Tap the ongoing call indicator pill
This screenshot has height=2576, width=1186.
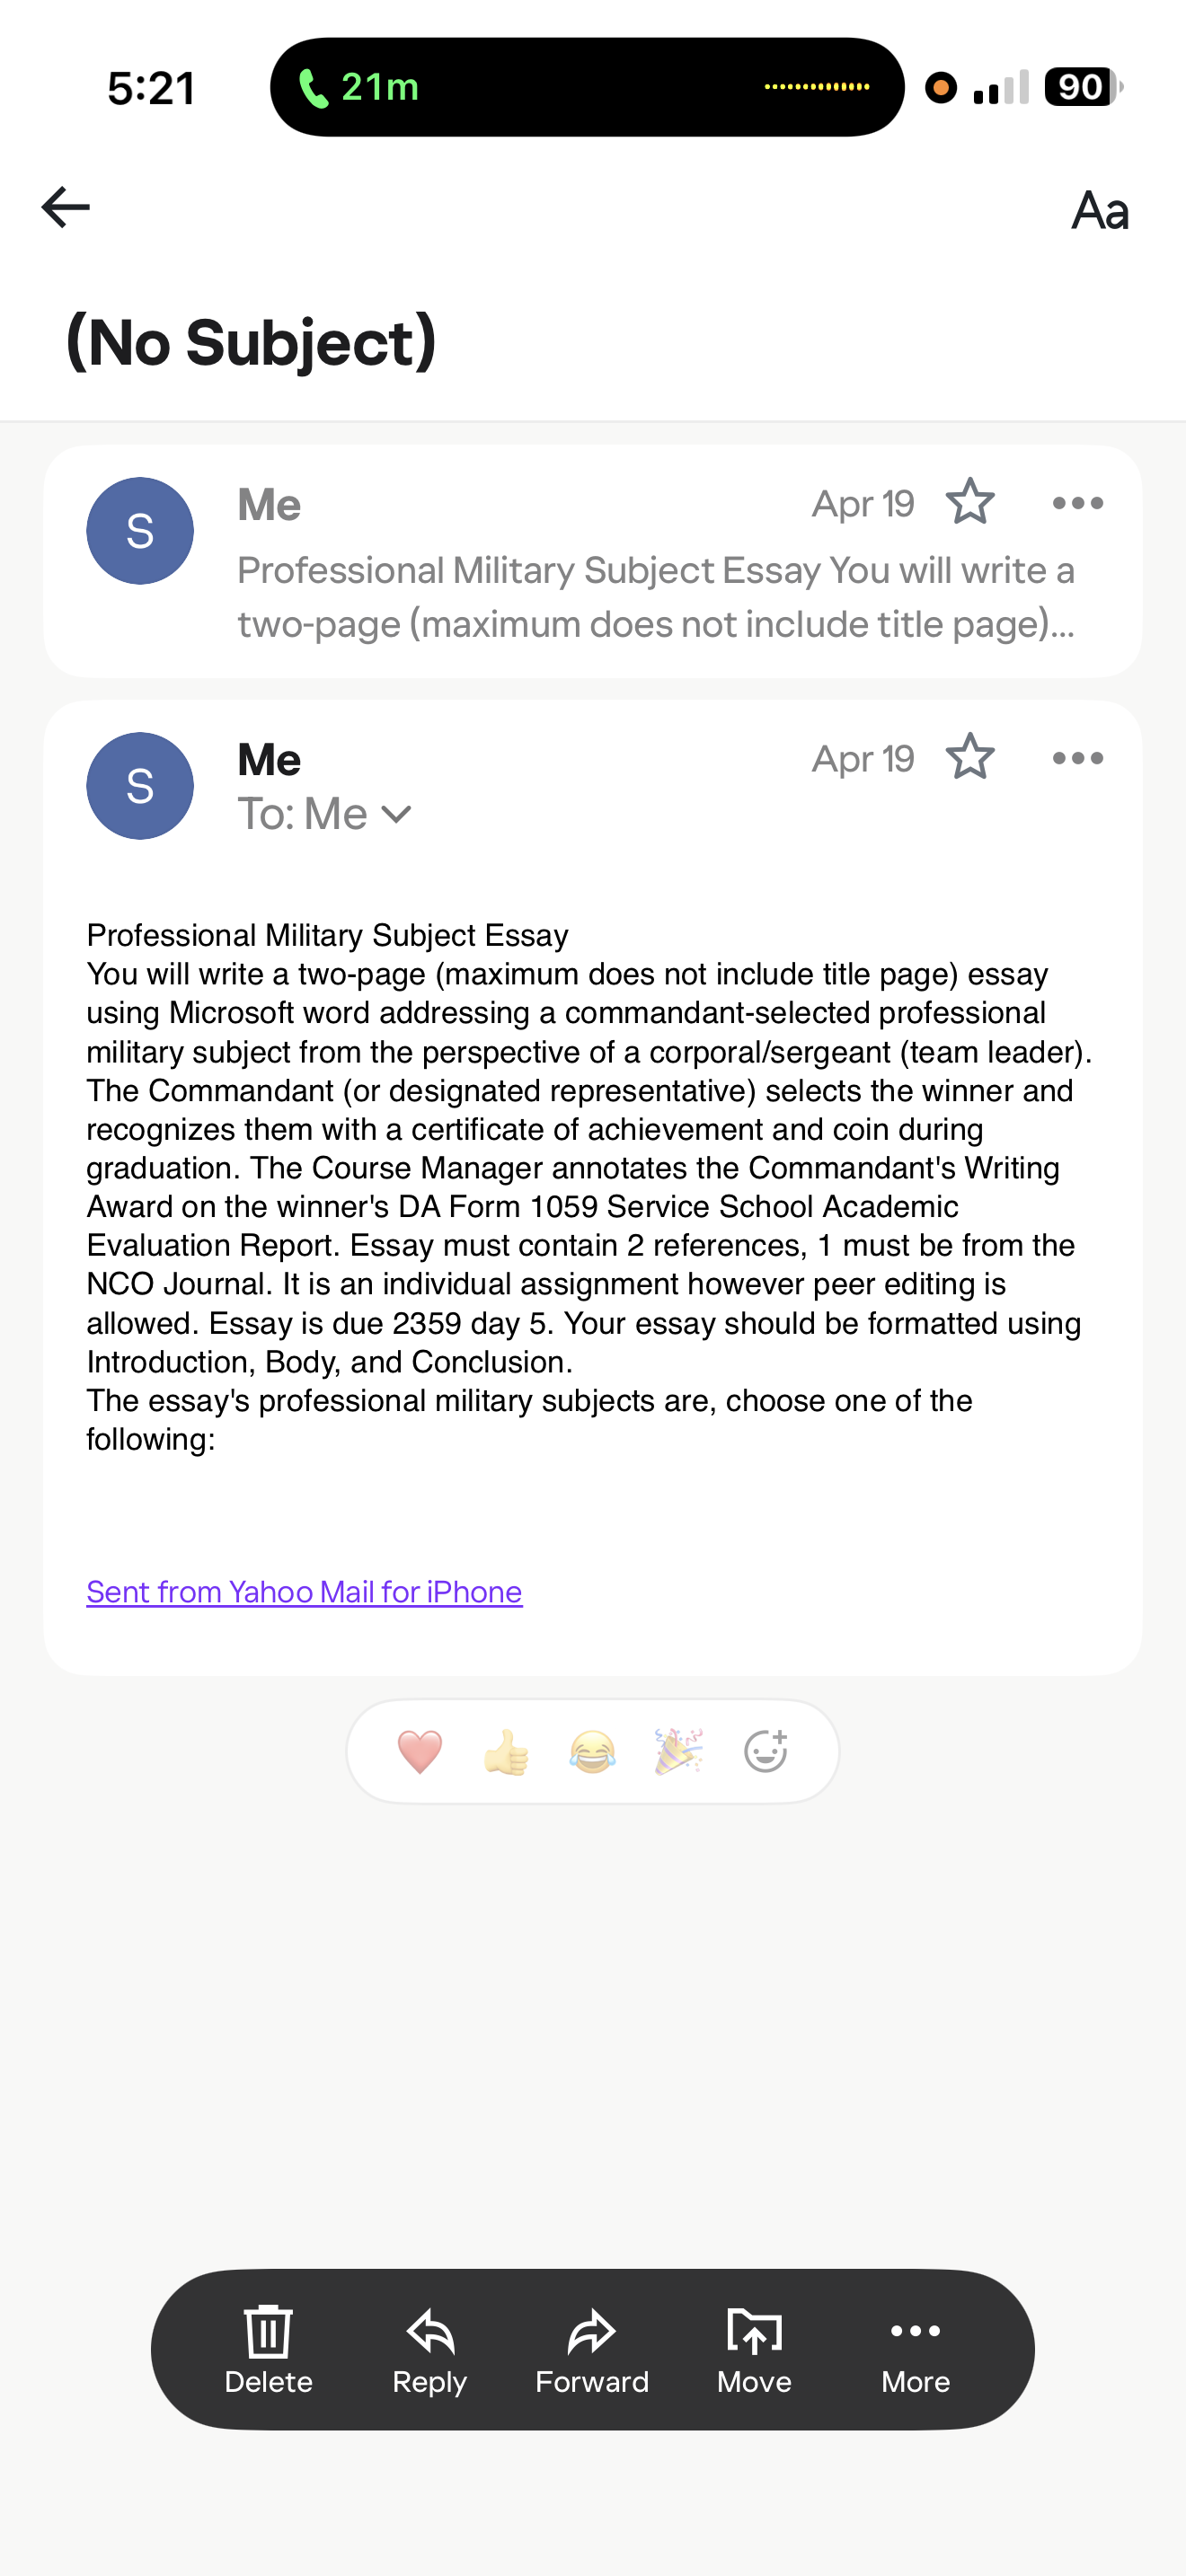587,87
